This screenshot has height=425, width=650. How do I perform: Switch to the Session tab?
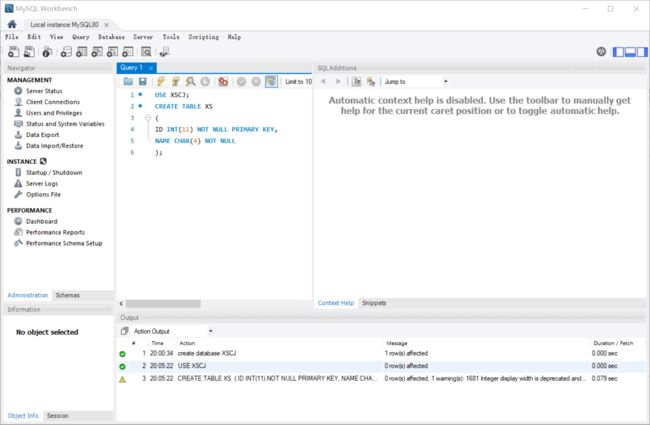click(x=58, y=415)
